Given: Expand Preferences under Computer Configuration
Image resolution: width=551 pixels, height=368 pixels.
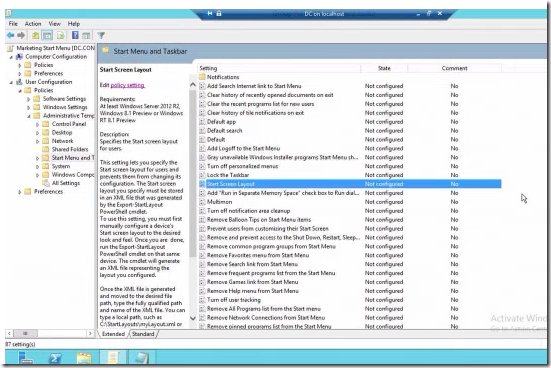Looking at the screenshot, I should (20, 74).
